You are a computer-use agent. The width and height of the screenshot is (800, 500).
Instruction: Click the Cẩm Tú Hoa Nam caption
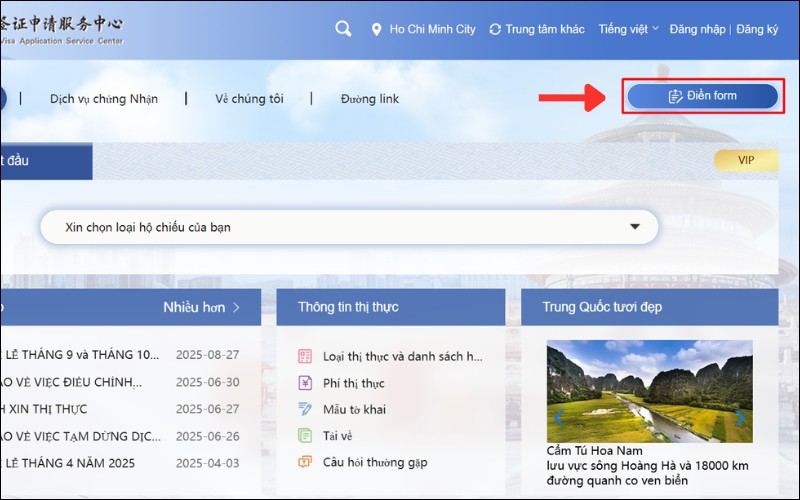pyautogui.click(x=594, y=451)
